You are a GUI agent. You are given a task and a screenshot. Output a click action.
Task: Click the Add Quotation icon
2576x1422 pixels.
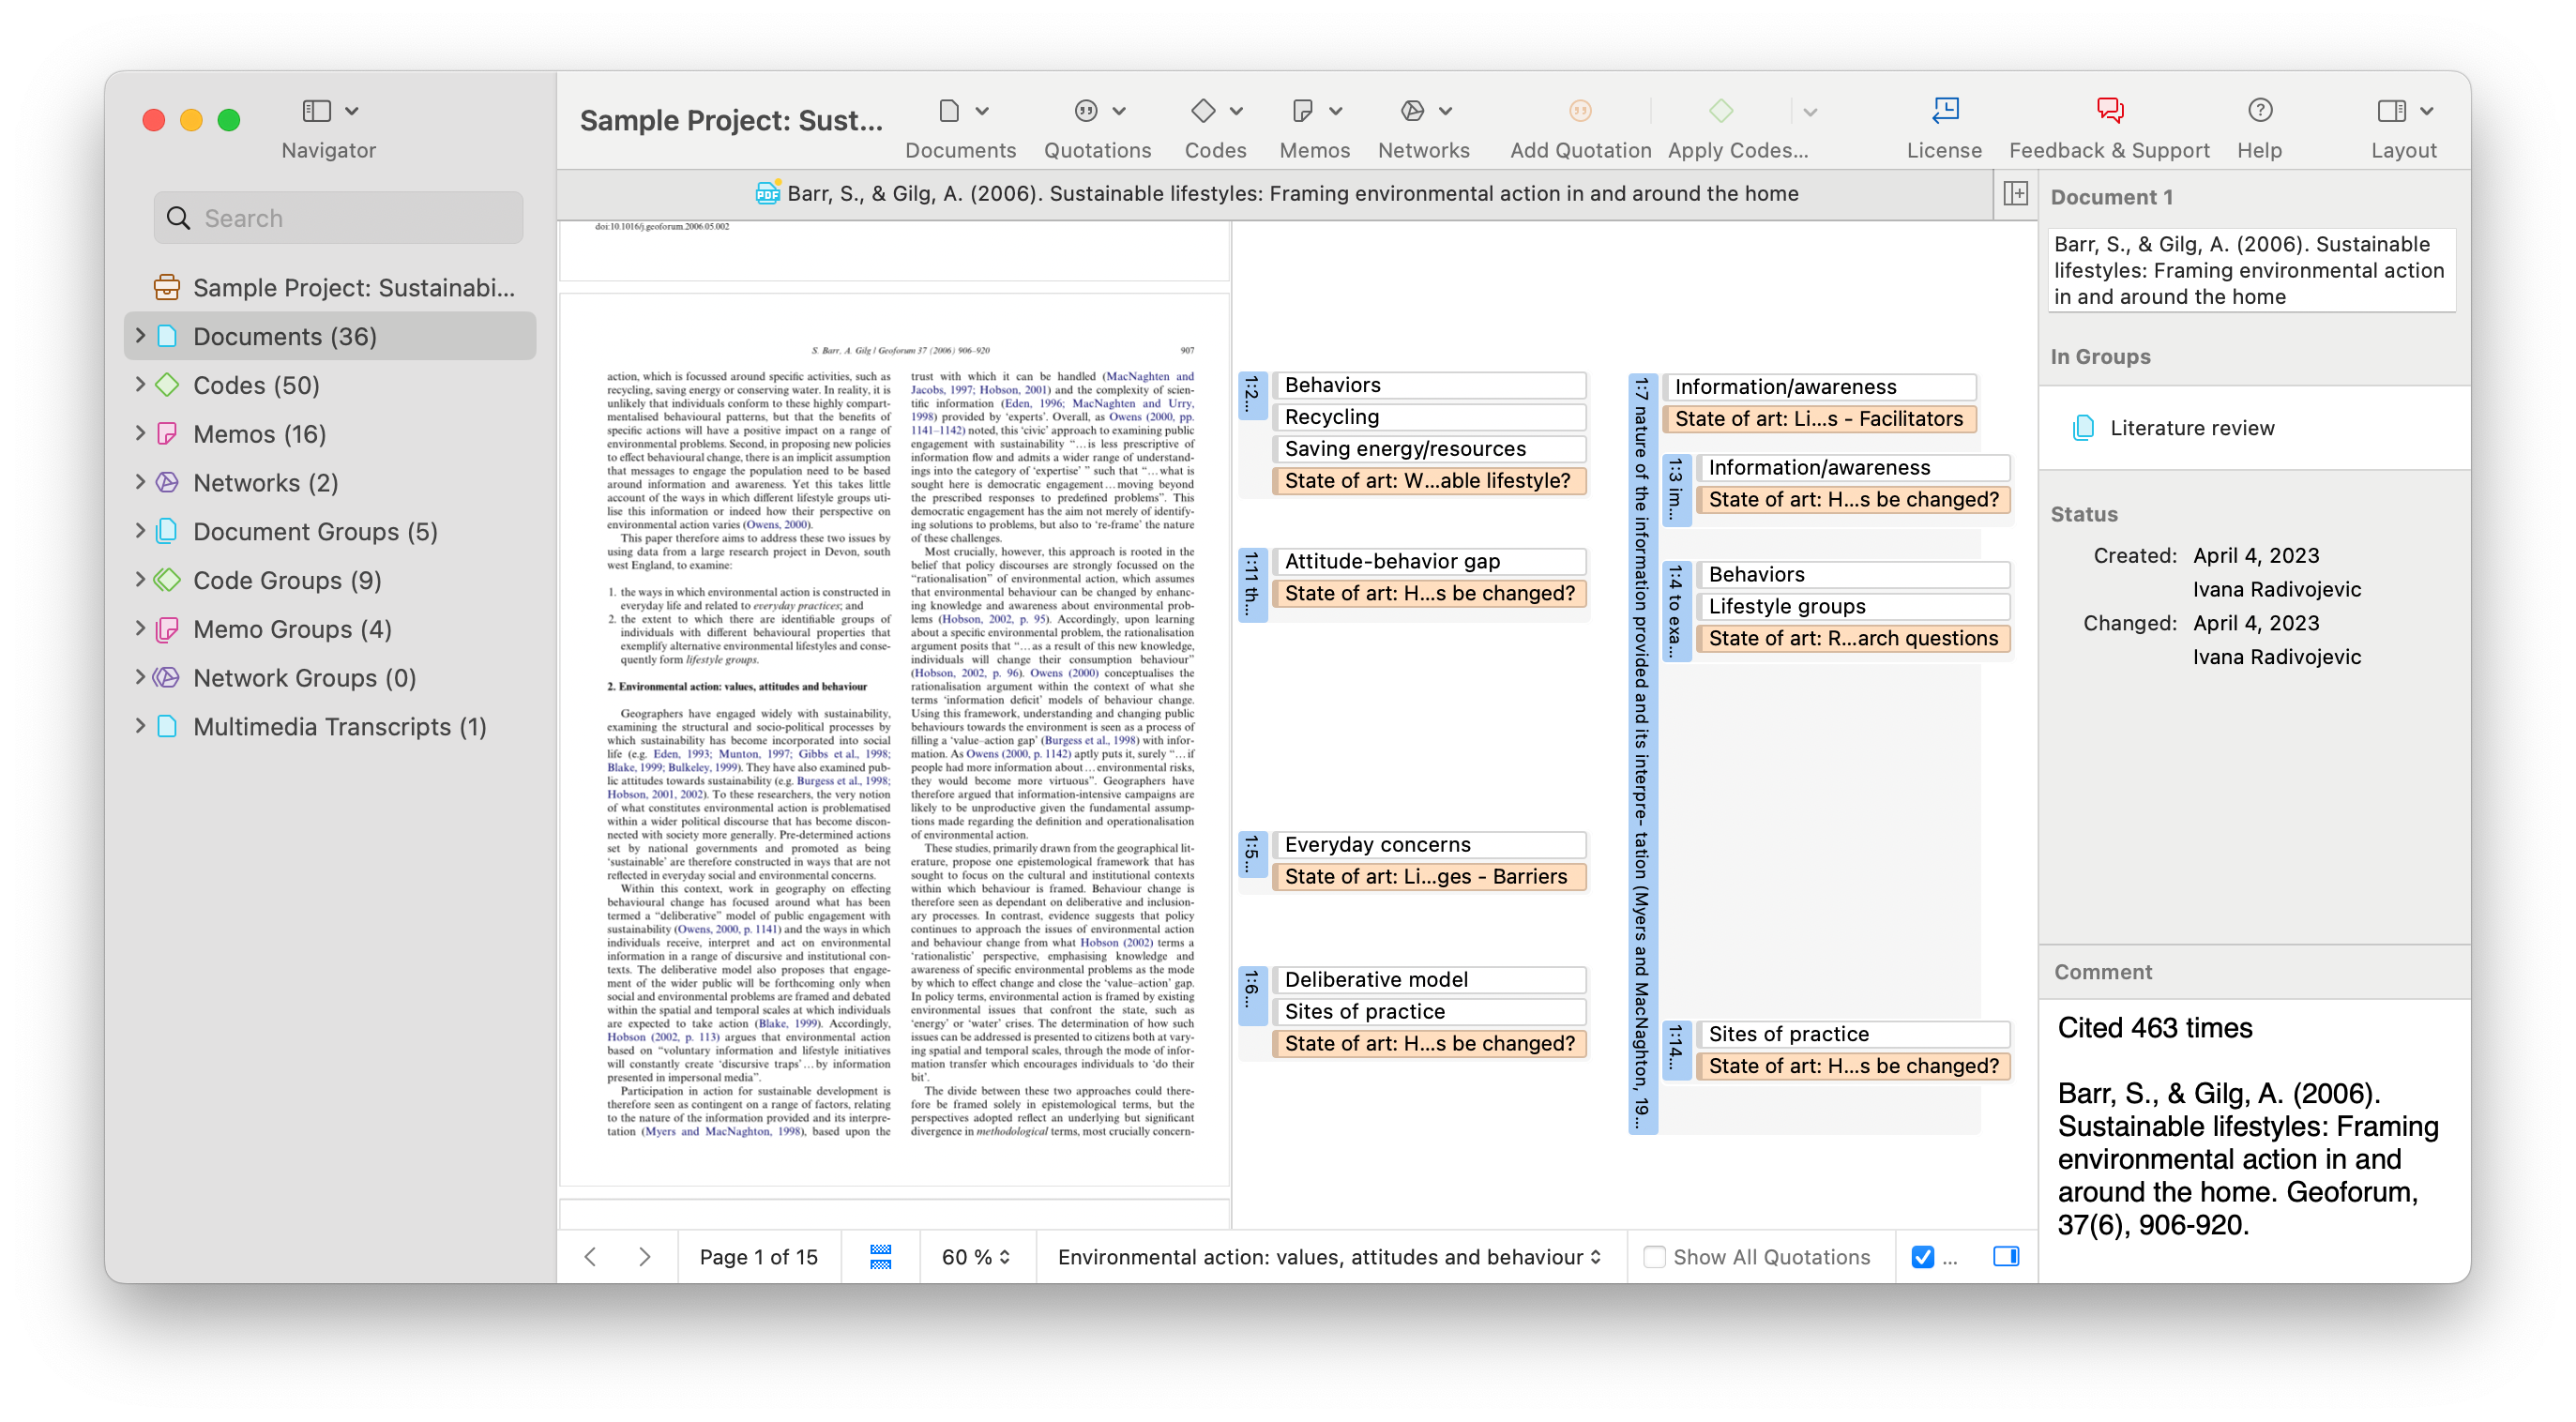tap(1579, 110)
